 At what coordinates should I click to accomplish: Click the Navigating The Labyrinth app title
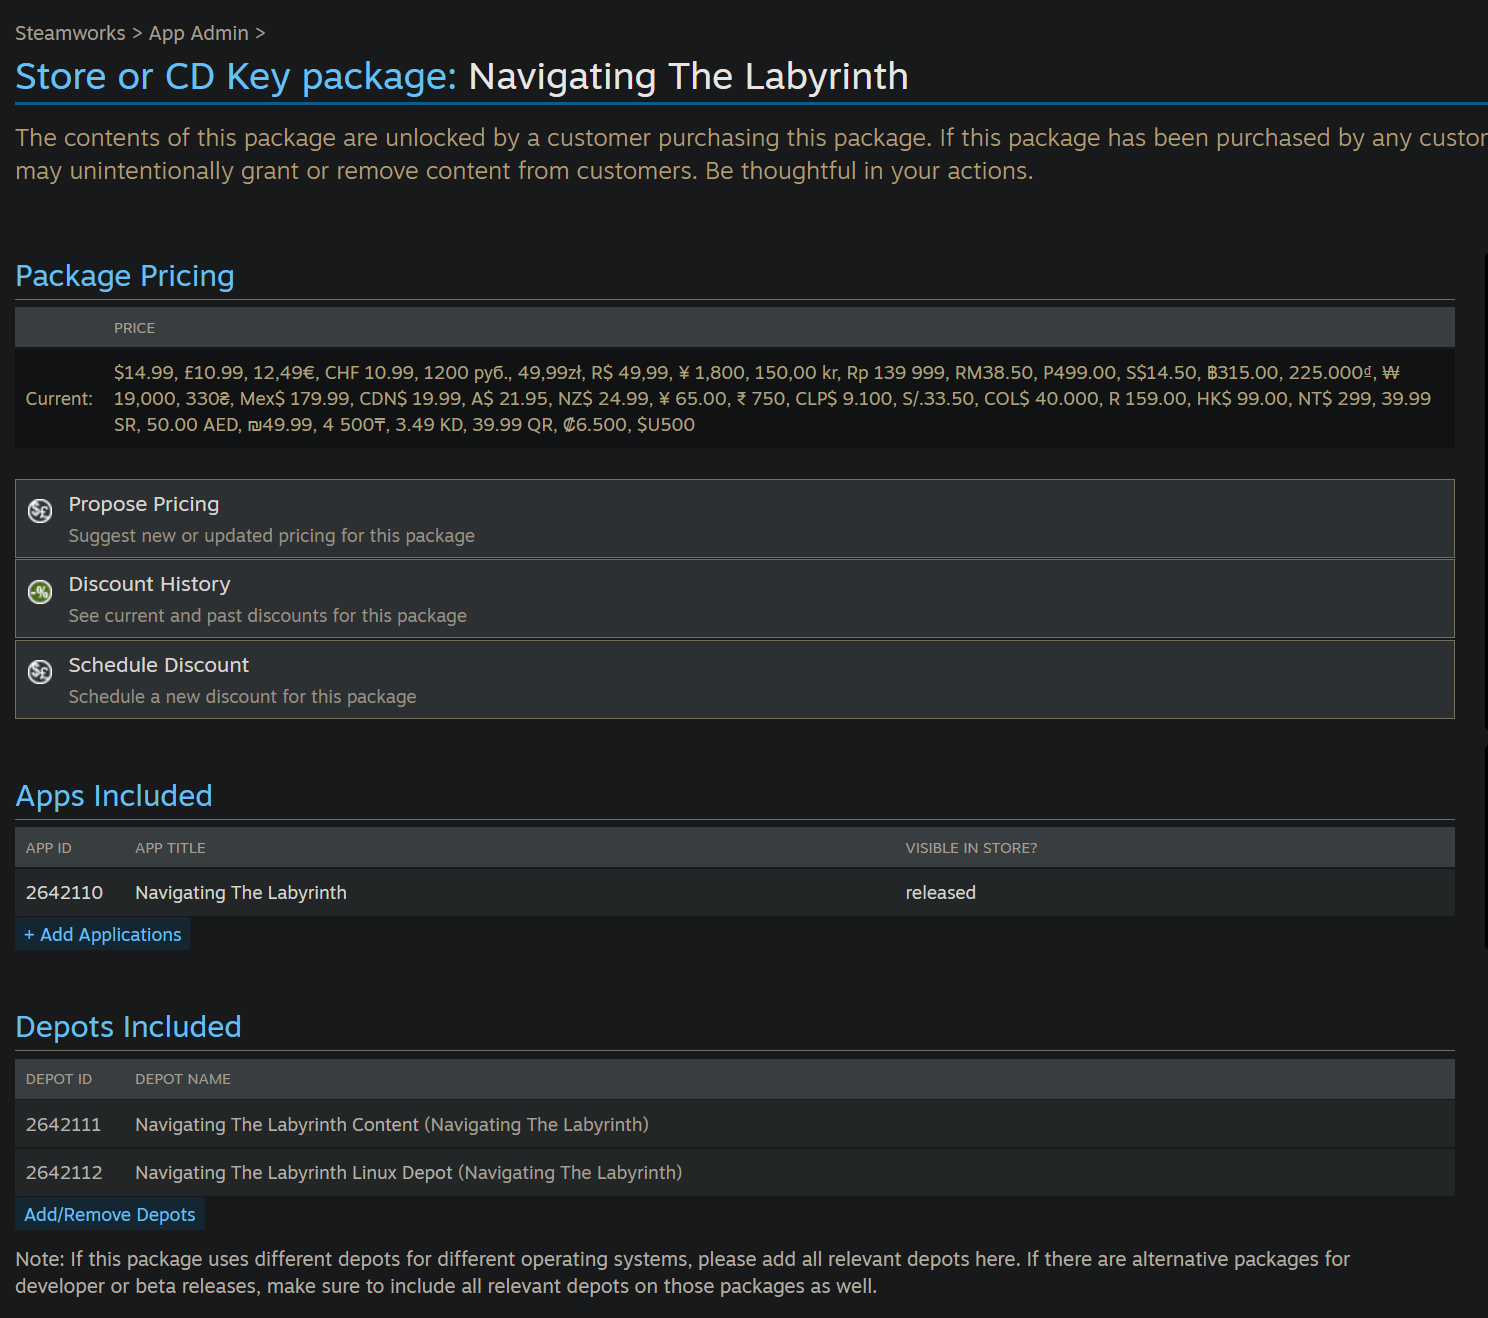(241, 892)
